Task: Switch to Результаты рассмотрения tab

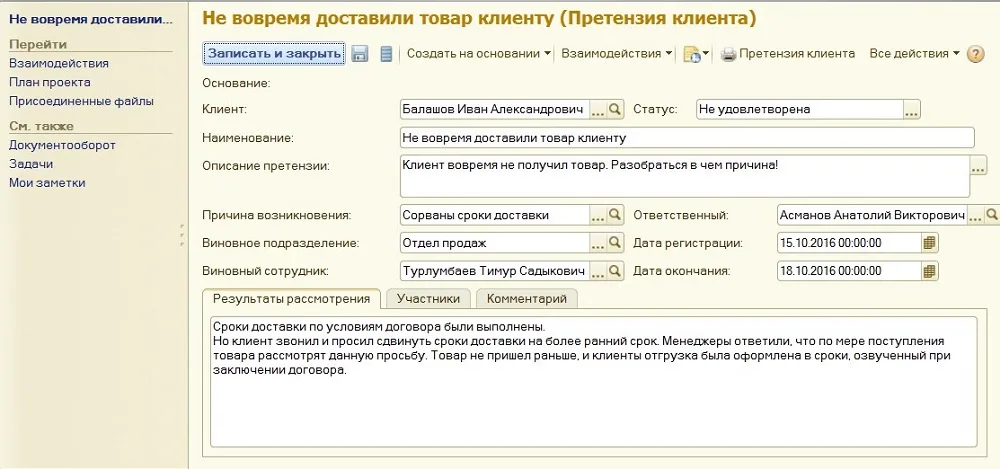Action: pyautogui.click(x=291, y=299)
